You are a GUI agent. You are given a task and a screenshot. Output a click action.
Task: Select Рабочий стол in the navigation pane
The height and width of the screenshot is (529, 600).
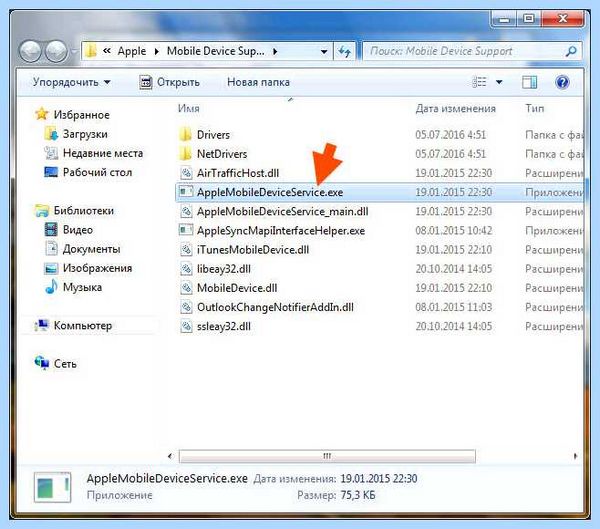coord(97,172)
